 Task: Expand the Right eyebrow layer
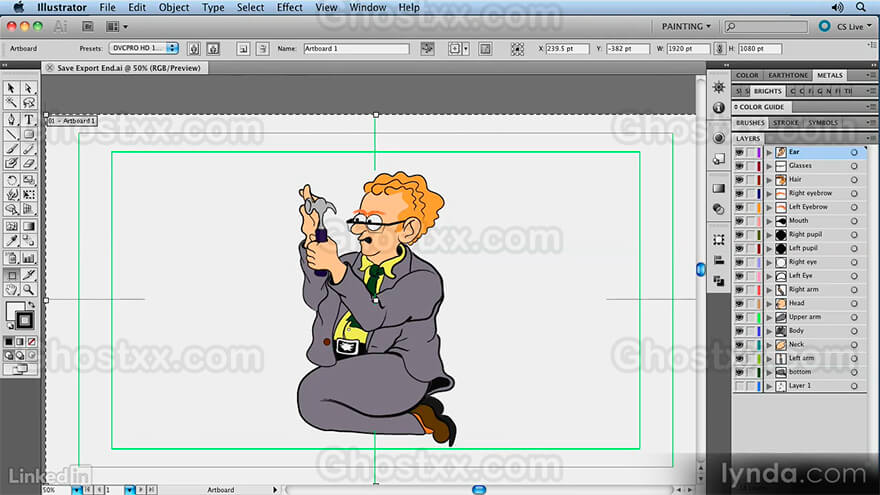(x=769, y=194)
